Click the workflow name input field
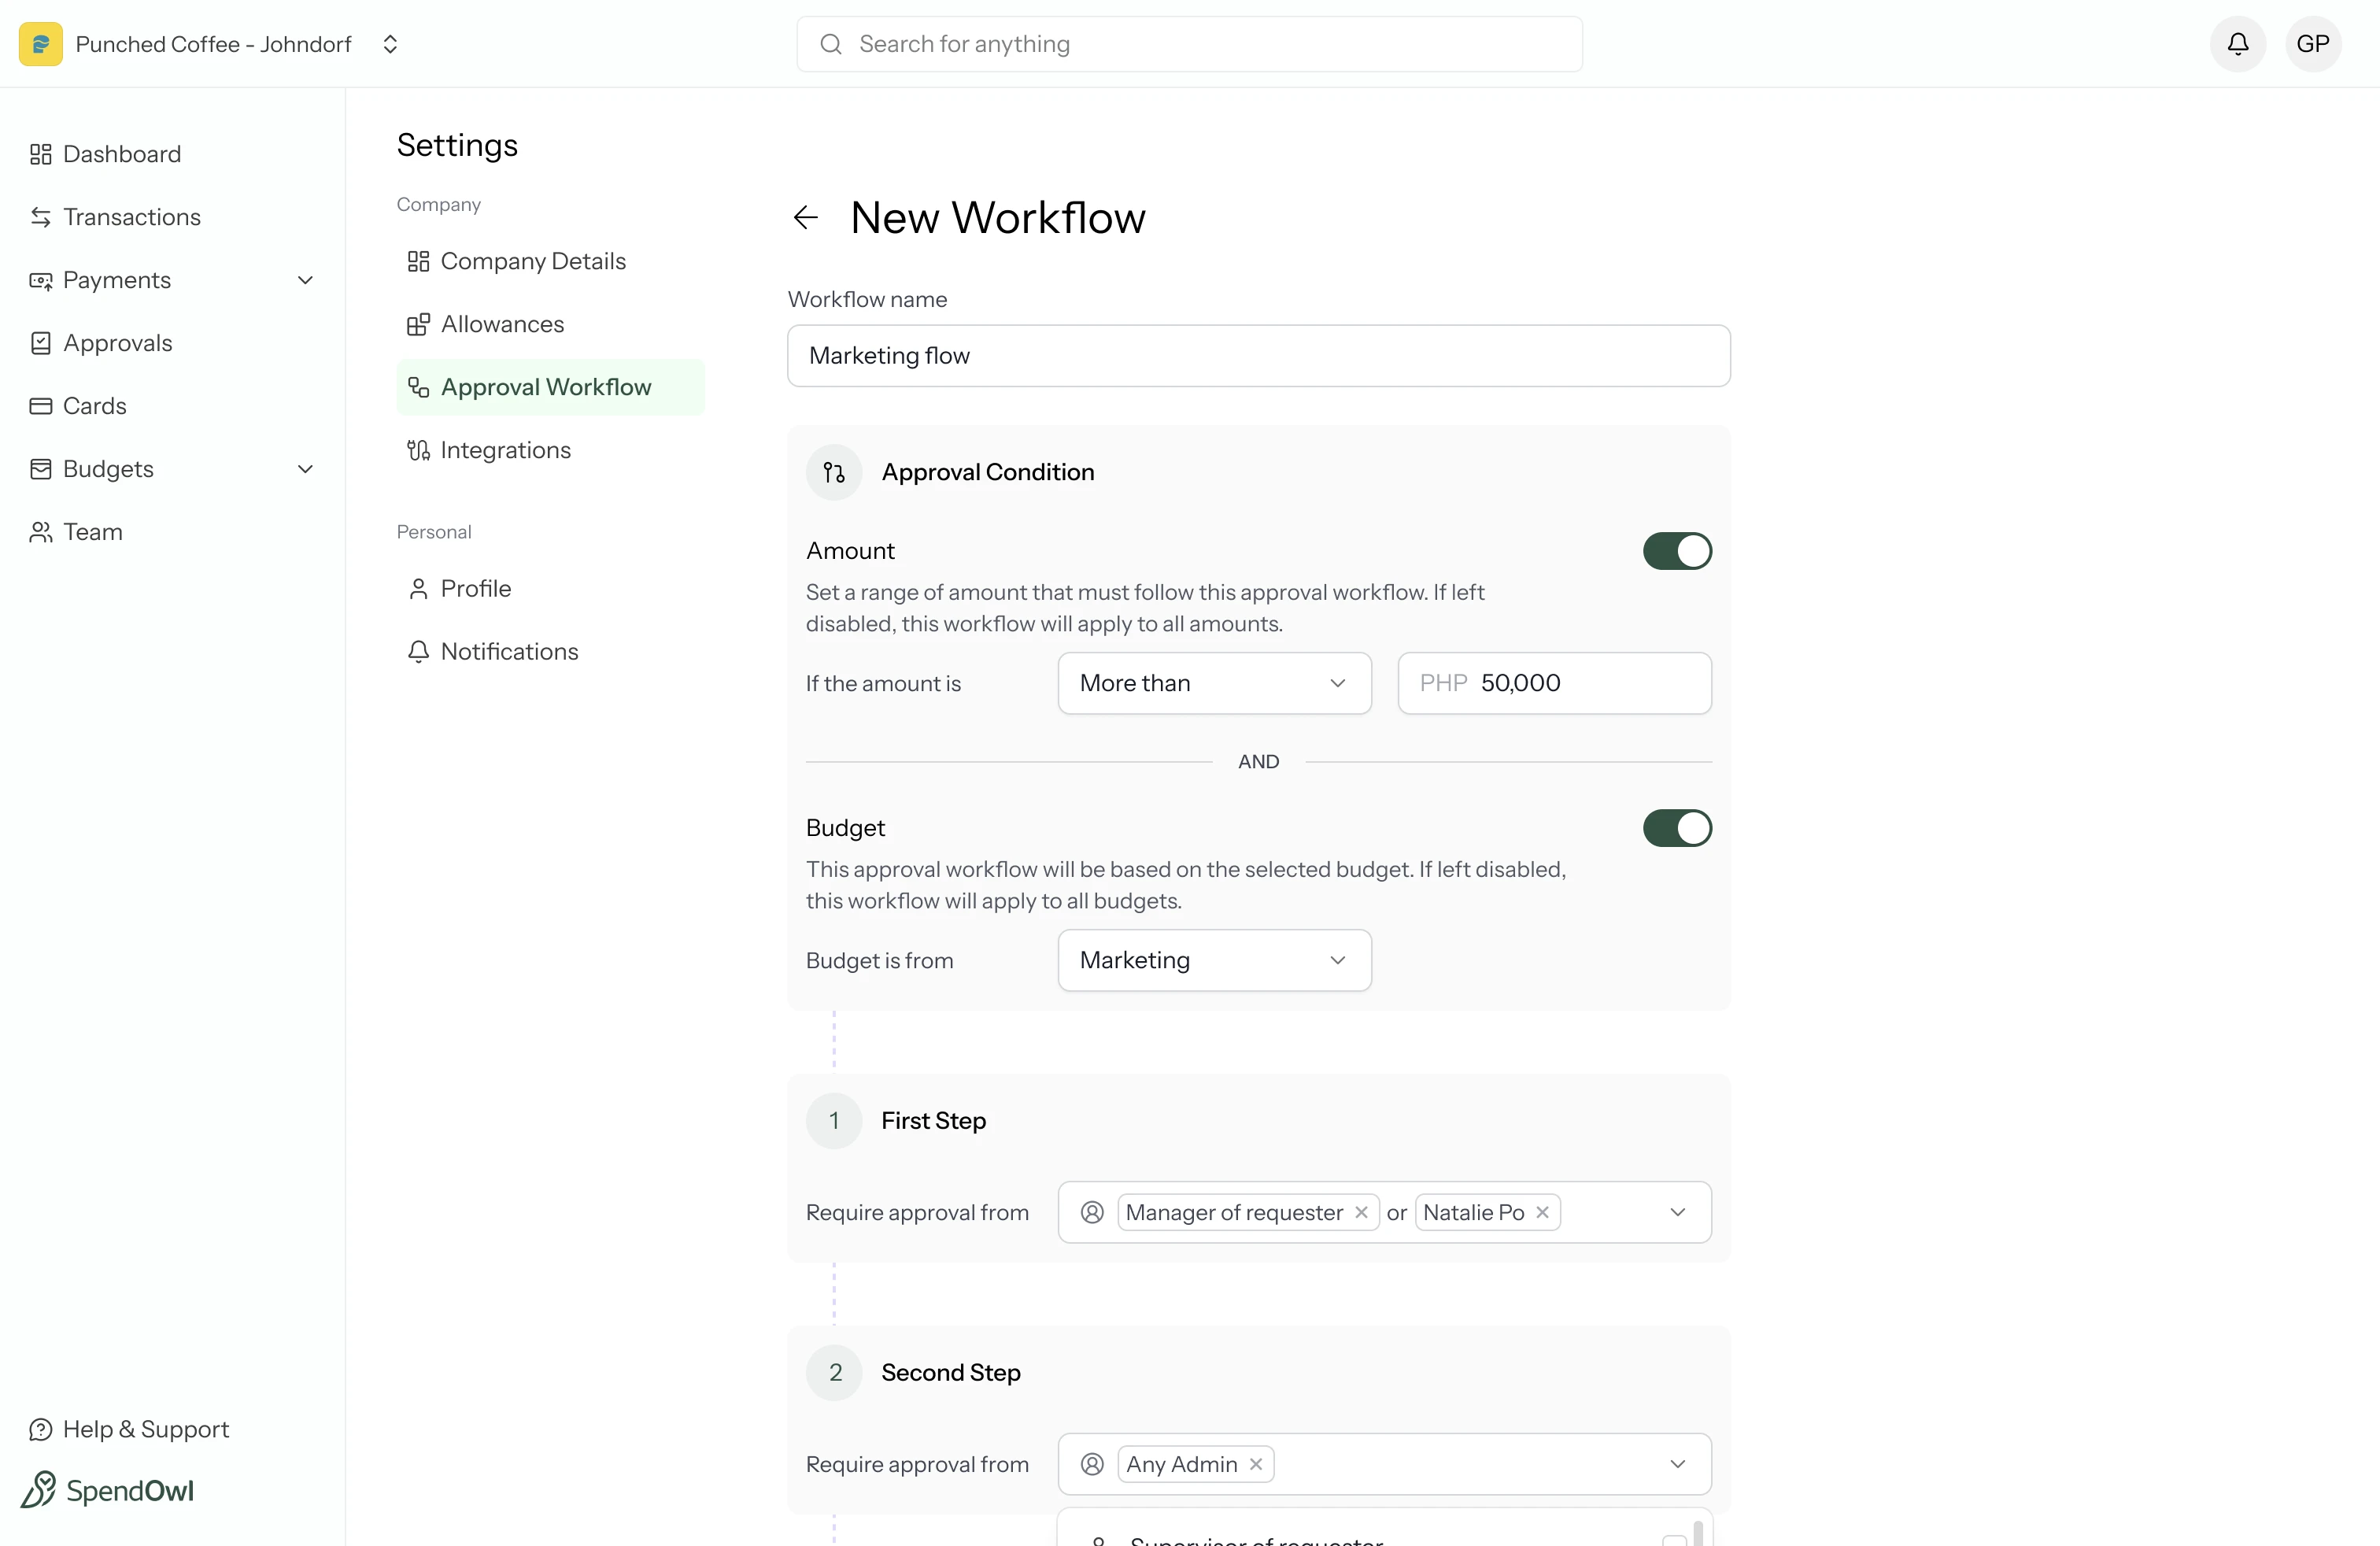The width and height of the screenshot is (2380, 1546). tap(1258, 356)
